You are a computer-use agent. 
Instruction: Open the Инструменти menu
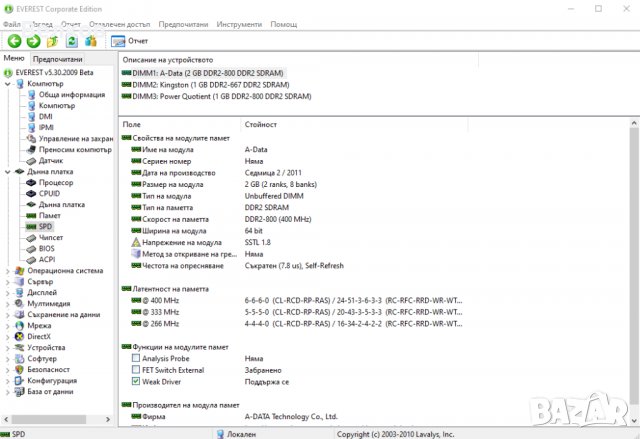(241, 23)
